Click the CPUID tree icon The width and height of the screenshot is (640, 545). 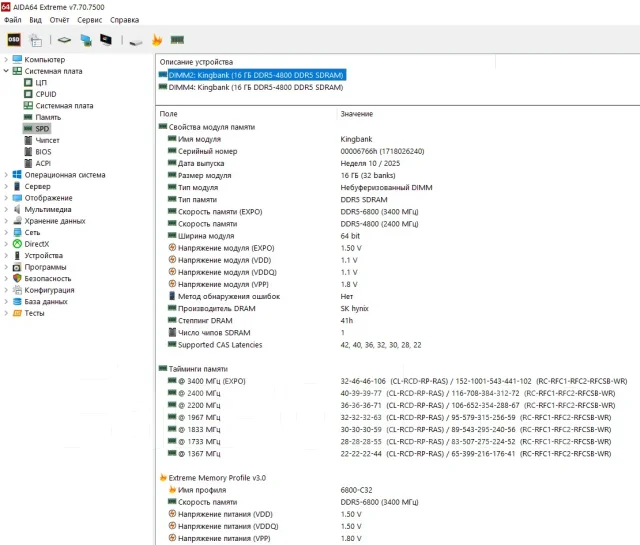tap(28, 94)
